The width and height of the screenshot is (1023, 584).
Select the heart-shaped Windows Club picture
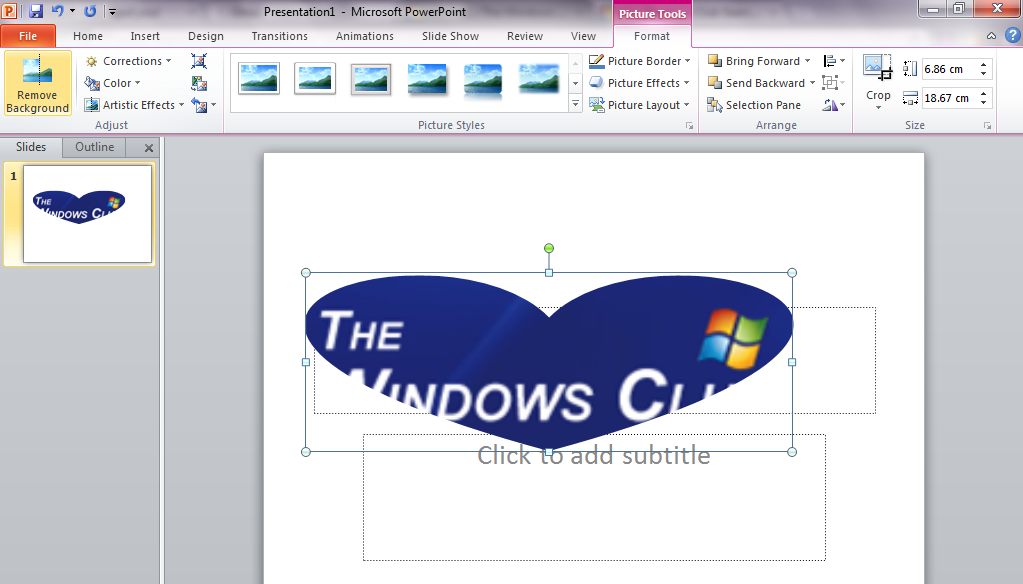coord(549,361)
